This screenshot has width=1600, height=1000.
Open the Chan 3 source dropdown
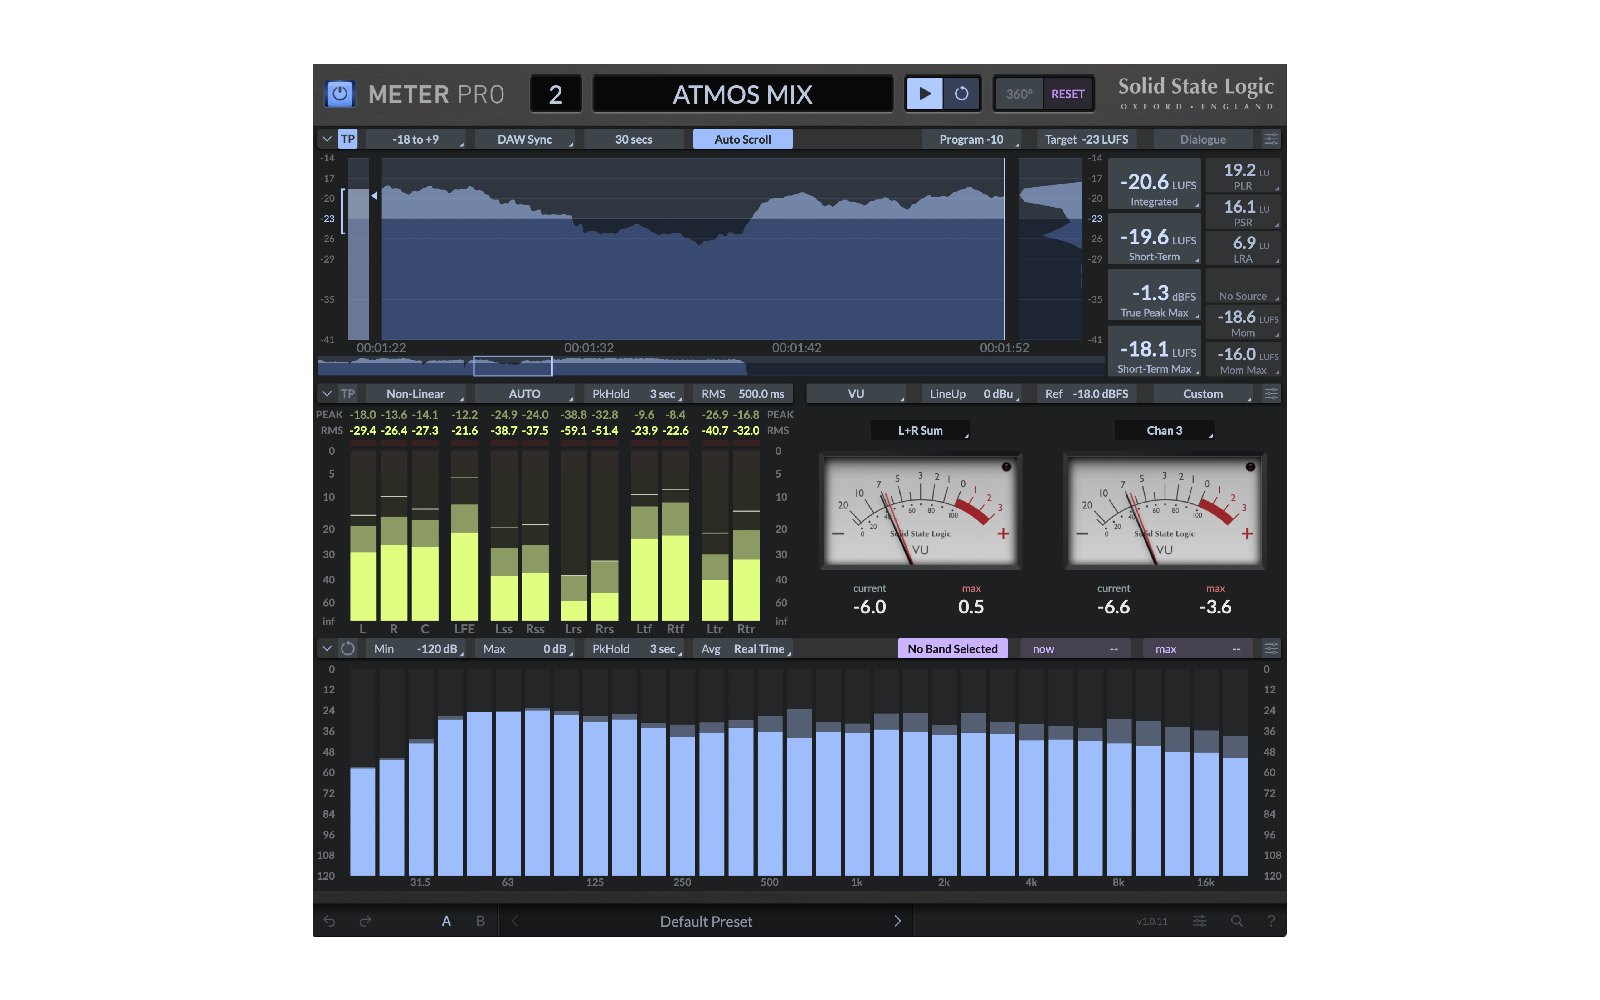tap(1164, 431)
